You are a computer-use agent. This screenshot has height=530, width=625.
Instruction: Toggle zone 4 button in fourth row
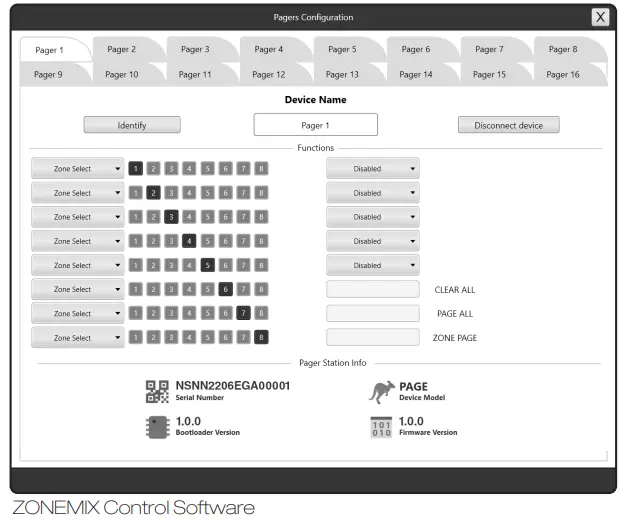[x=188, y=241]
